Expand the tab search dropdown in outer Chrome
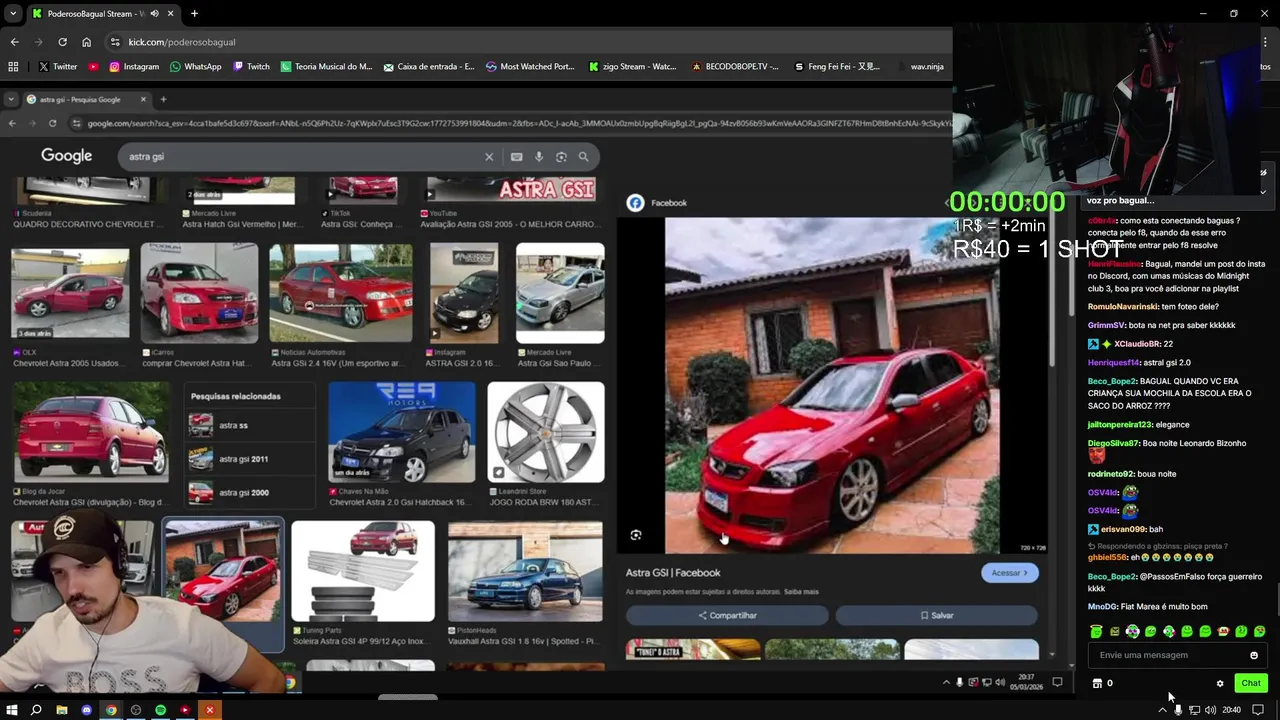The height and width of the screenshot is (720, 1280). (x=12, y=14)
